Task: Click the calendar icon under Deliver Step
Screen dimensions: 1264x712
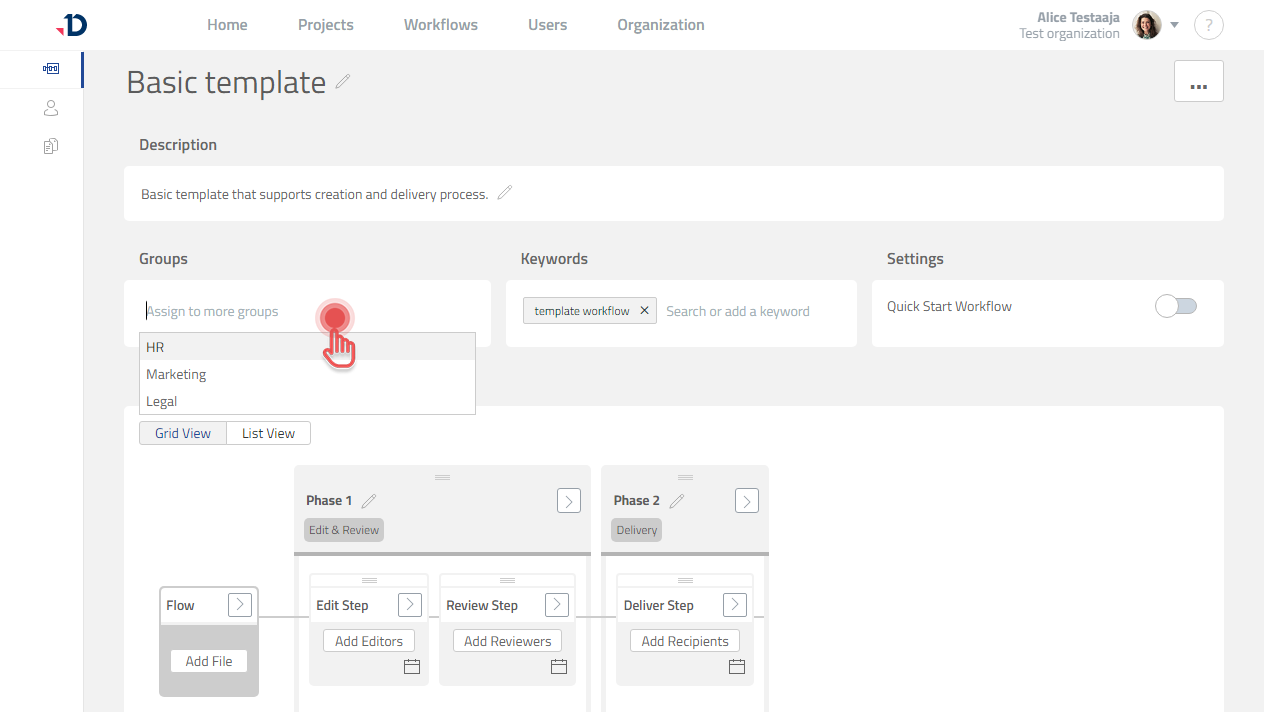Action: (x=737, y=666)
